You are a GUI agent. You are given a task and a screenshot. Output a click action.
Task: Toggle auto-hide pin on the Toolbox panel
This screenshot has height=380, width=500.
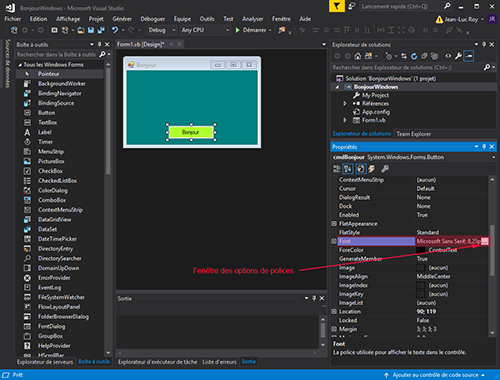coord(99,44)
